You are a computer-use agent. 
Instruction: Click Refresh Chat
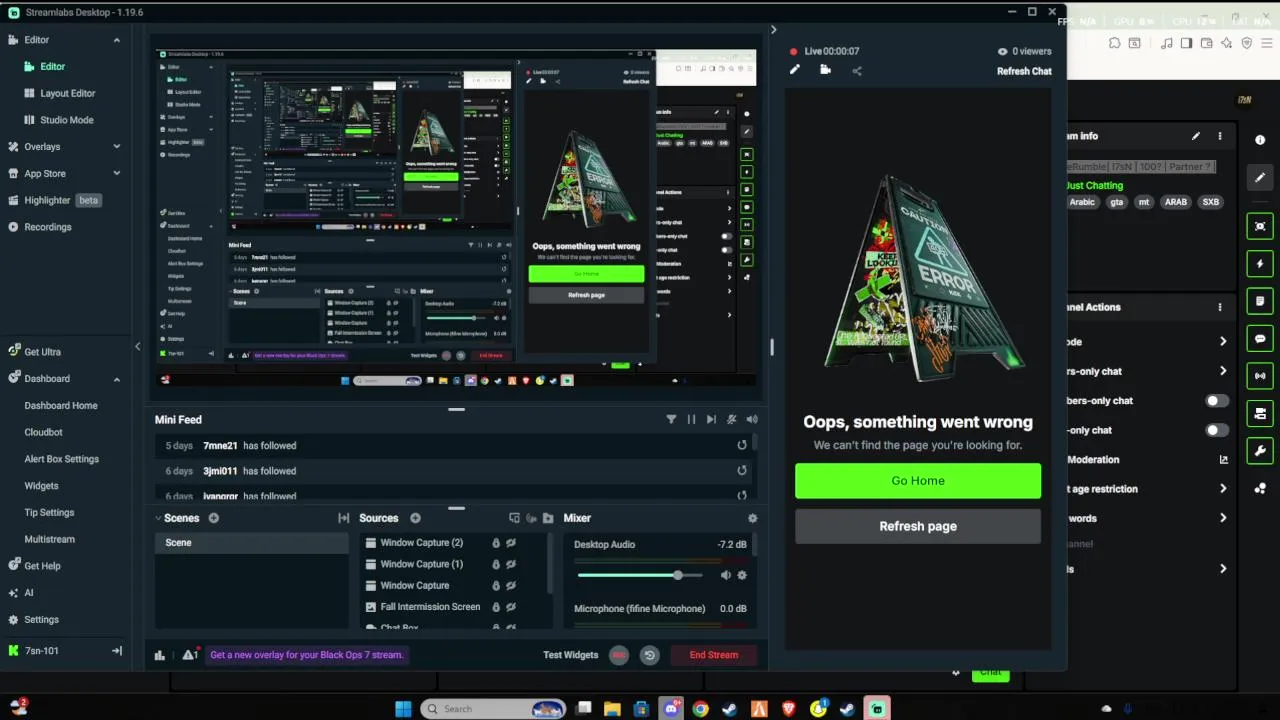coord(1024,71)
